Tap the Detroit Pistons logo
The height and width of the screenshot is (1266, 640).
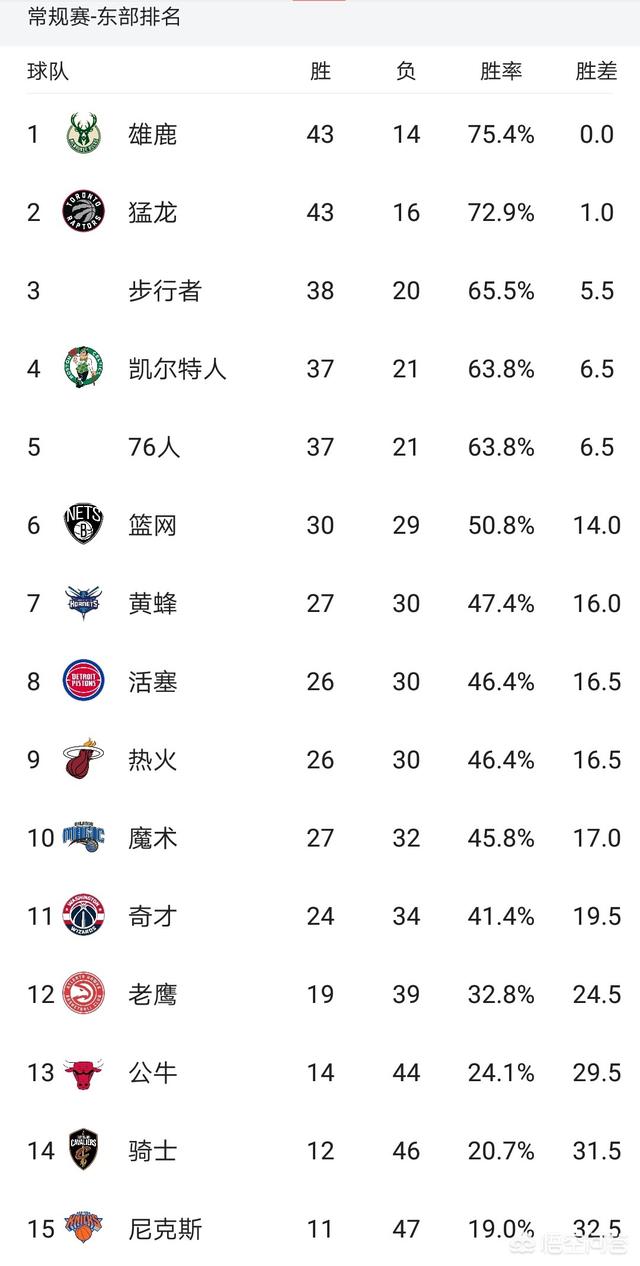click(x=84, y=682)
